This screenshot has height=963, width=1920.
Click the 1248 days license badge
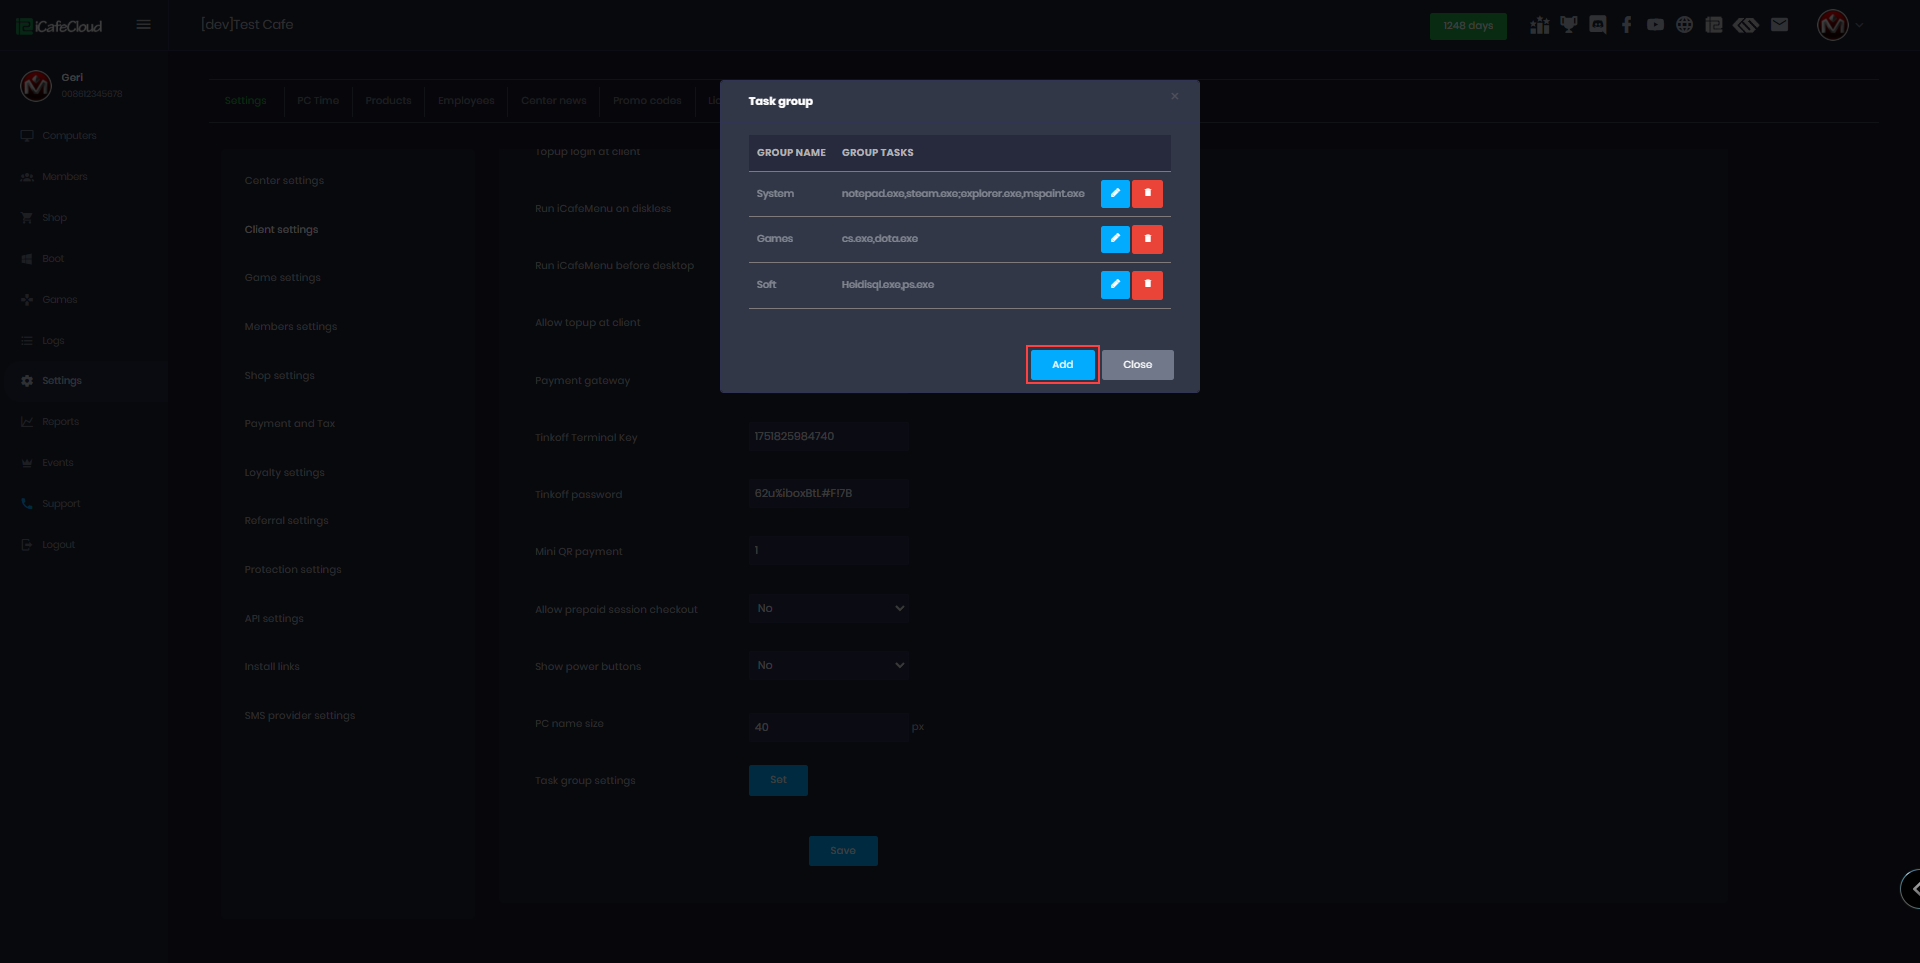click(x=1468, y=26)
